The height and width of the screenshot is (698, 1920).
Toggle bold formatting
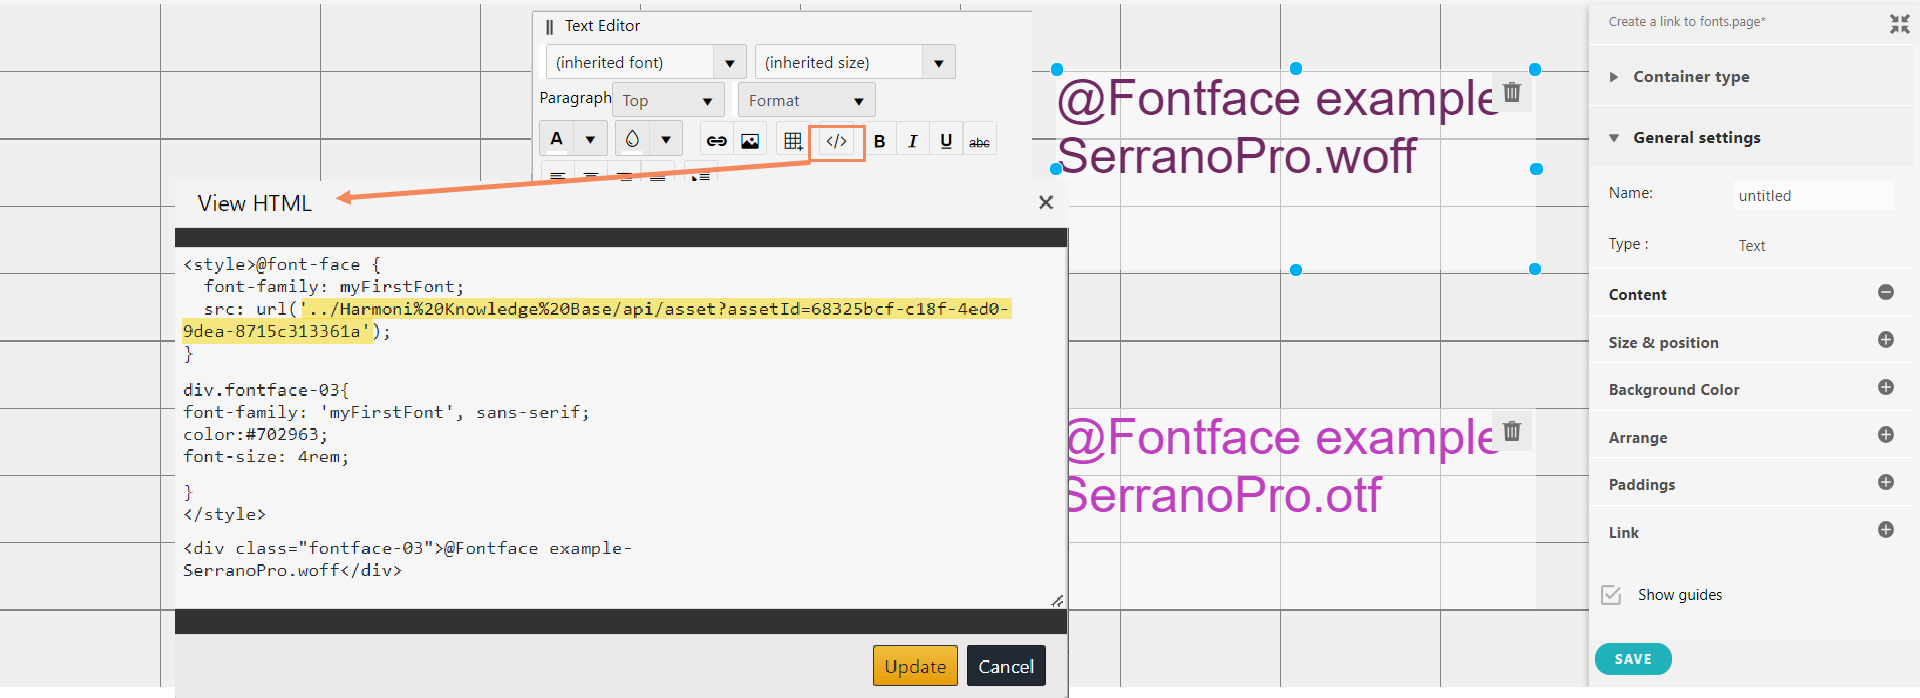(880, 141)
